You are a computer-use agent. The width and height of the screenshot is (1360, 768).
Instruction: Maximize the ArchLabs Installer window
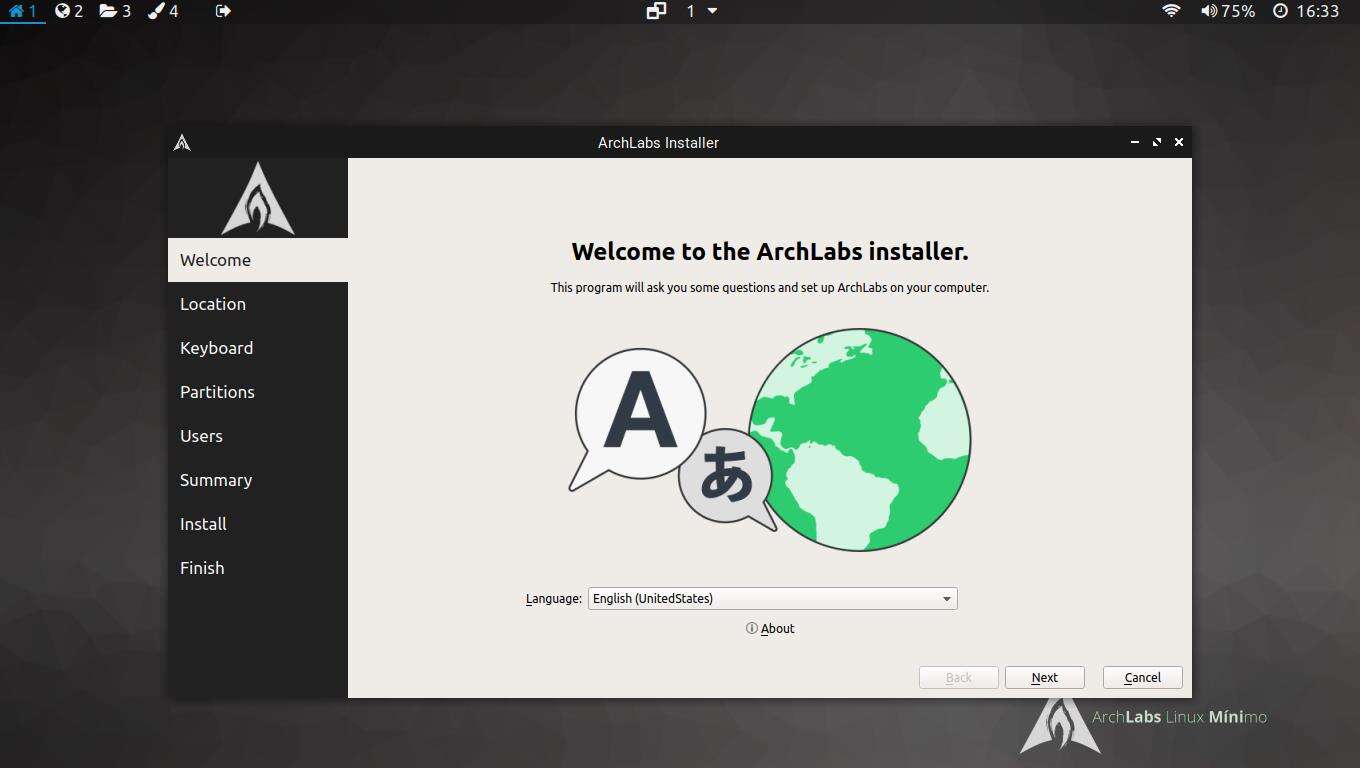coord(1157,143)
